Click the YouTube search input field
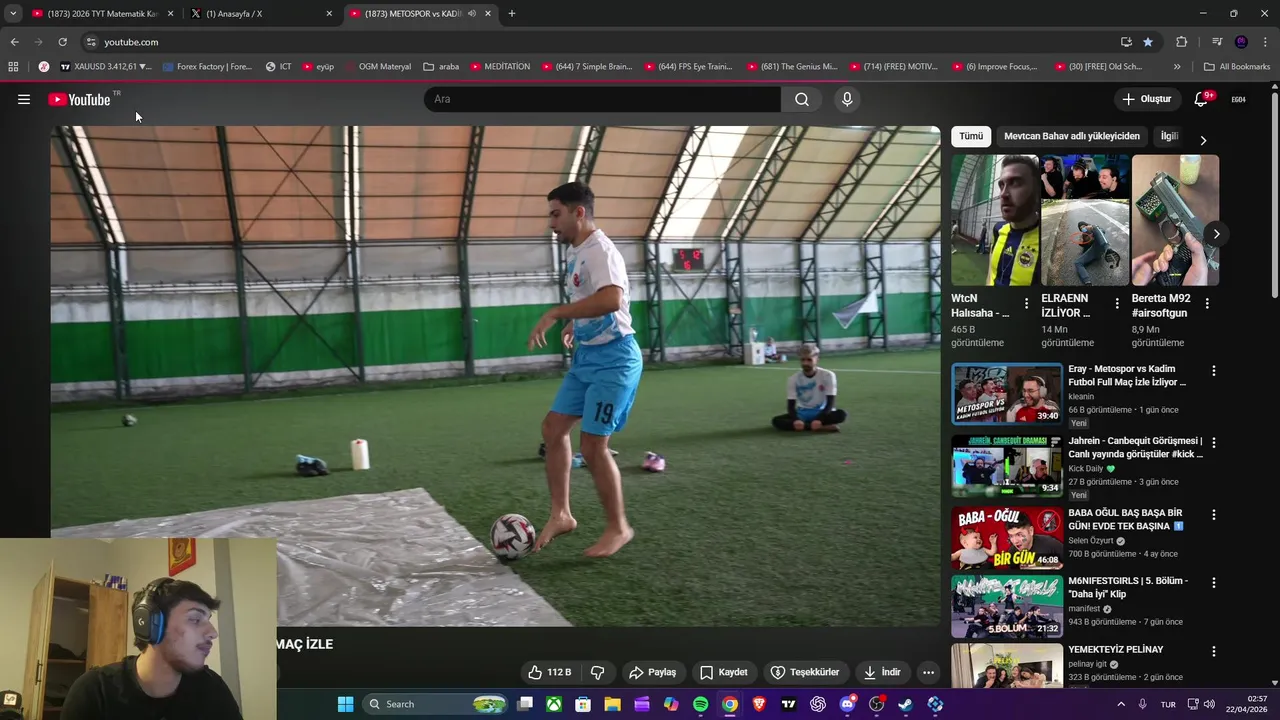 click(602, 99)
